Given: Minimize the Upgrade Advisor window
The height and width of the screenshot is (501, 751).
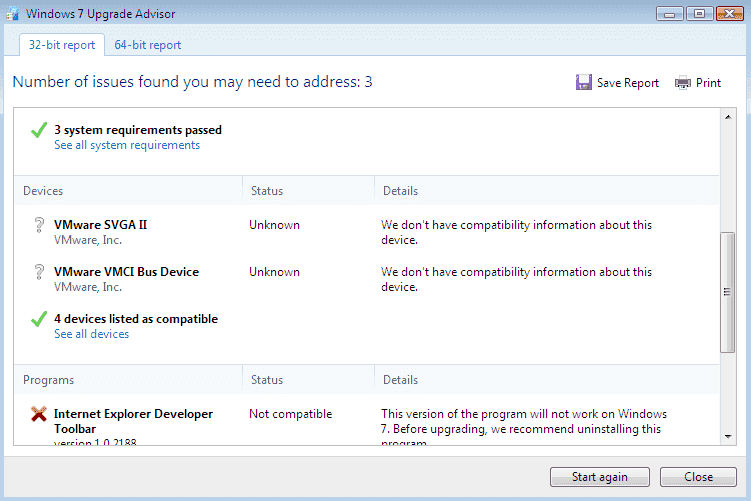Looking at the screenshot, I should tap(670, 14).
